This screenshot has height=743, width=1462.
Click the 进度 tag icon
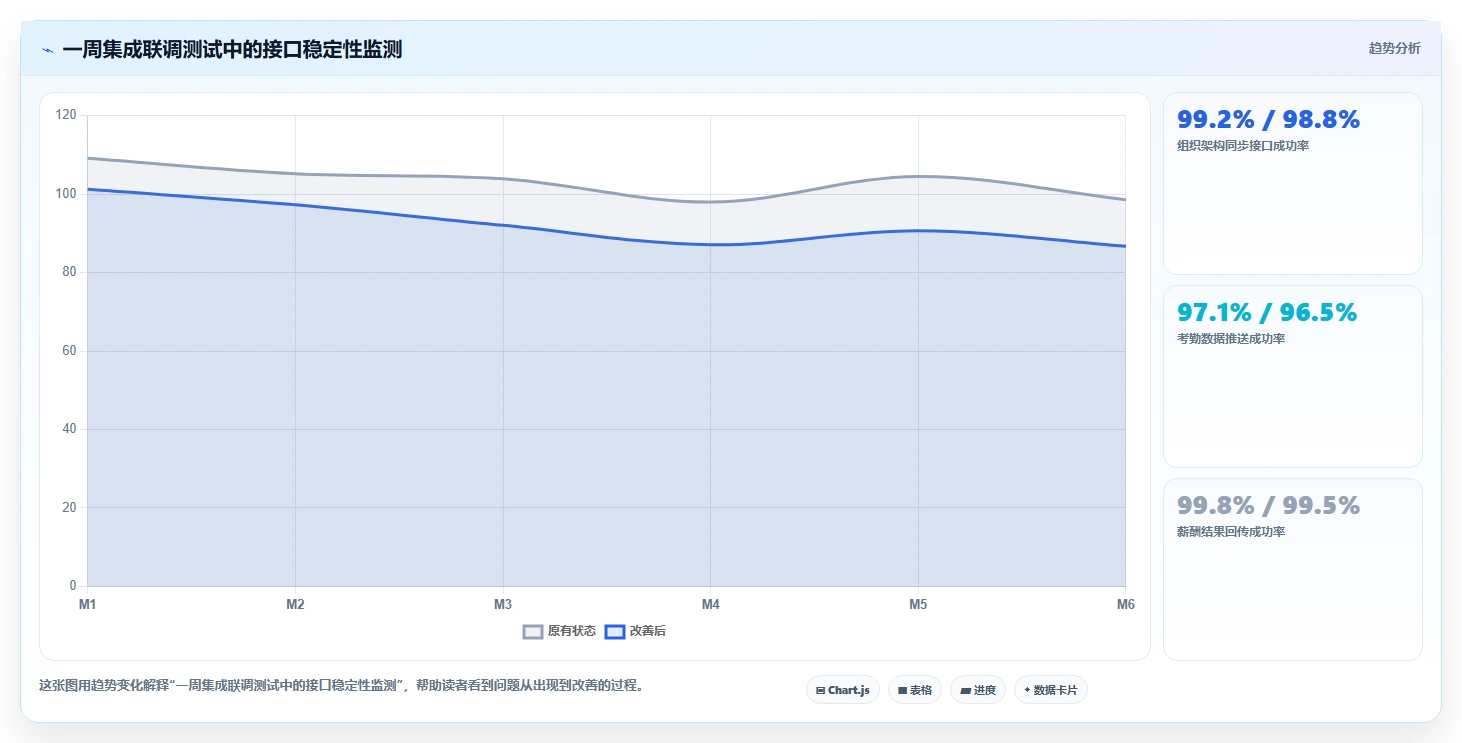tap(965, 690)
